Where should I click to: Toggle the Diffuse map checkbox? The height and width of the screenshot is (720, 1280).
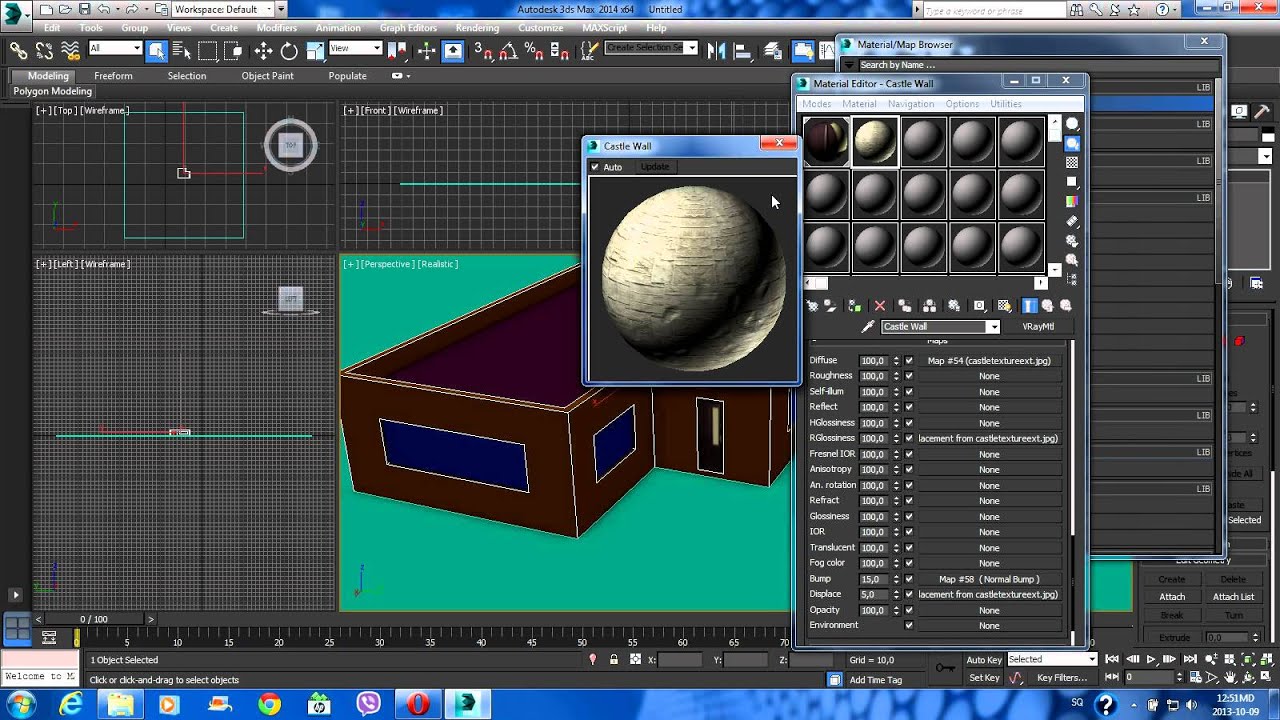909,361
